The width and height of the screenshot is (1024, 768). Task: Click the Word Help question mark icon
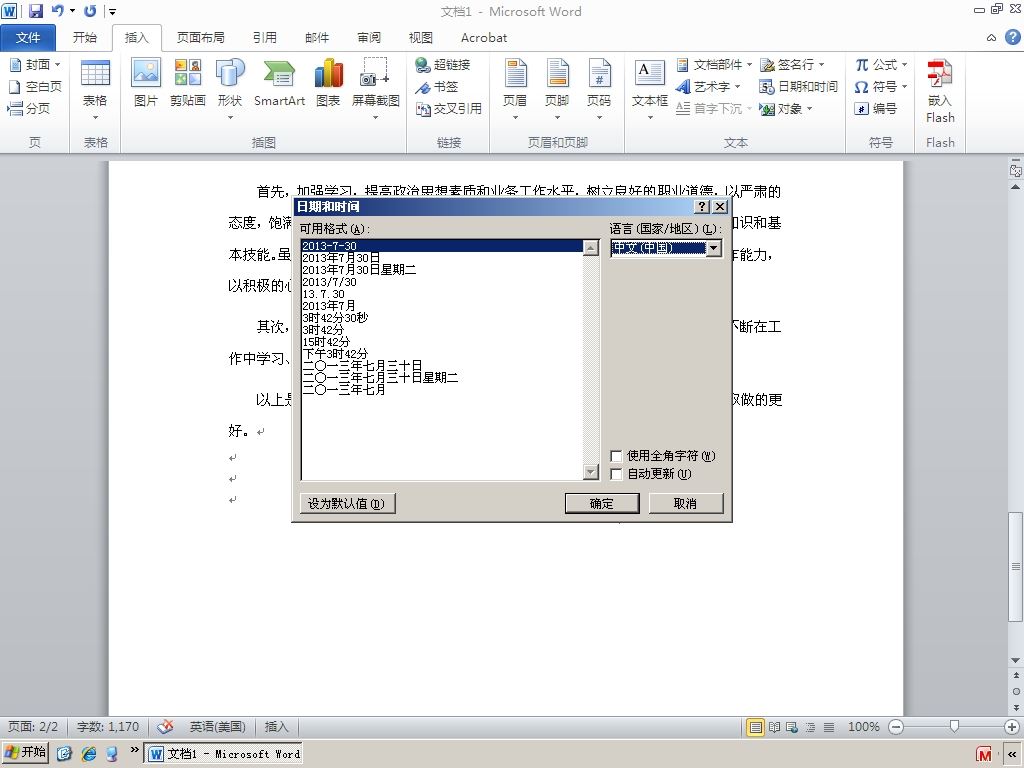coord(1012,37)
